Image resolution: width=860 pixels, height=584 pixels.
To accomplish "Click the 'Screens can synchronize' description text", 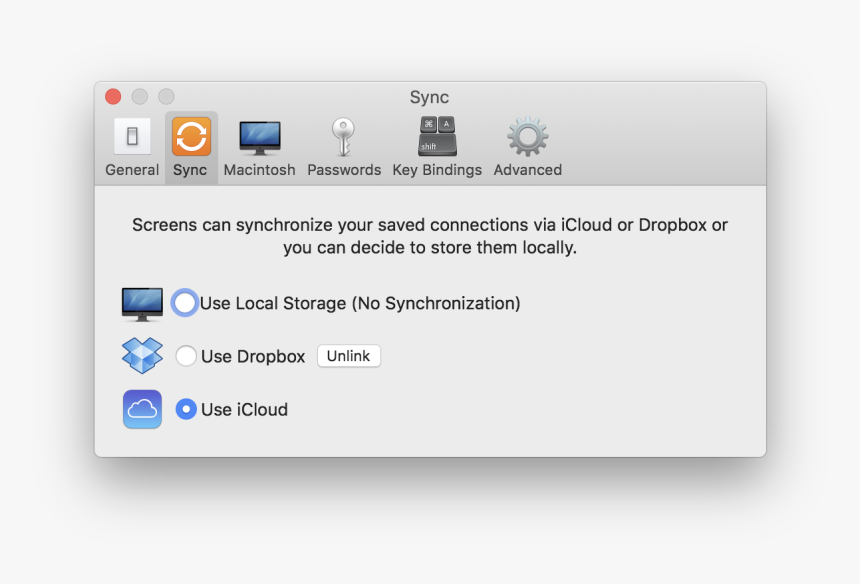I will pos(430,236).
